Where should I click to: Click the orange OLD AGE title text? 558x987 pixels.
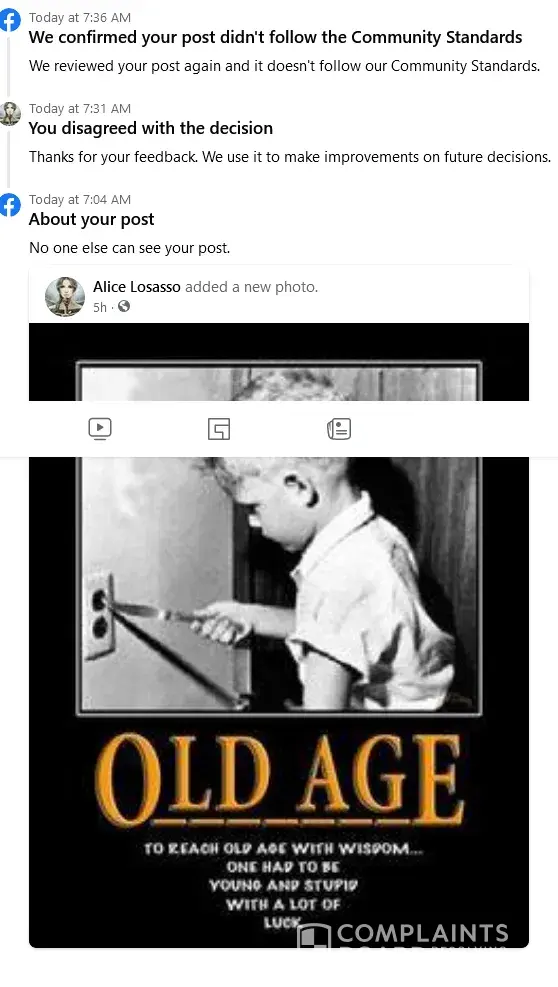tap(279, 781)
